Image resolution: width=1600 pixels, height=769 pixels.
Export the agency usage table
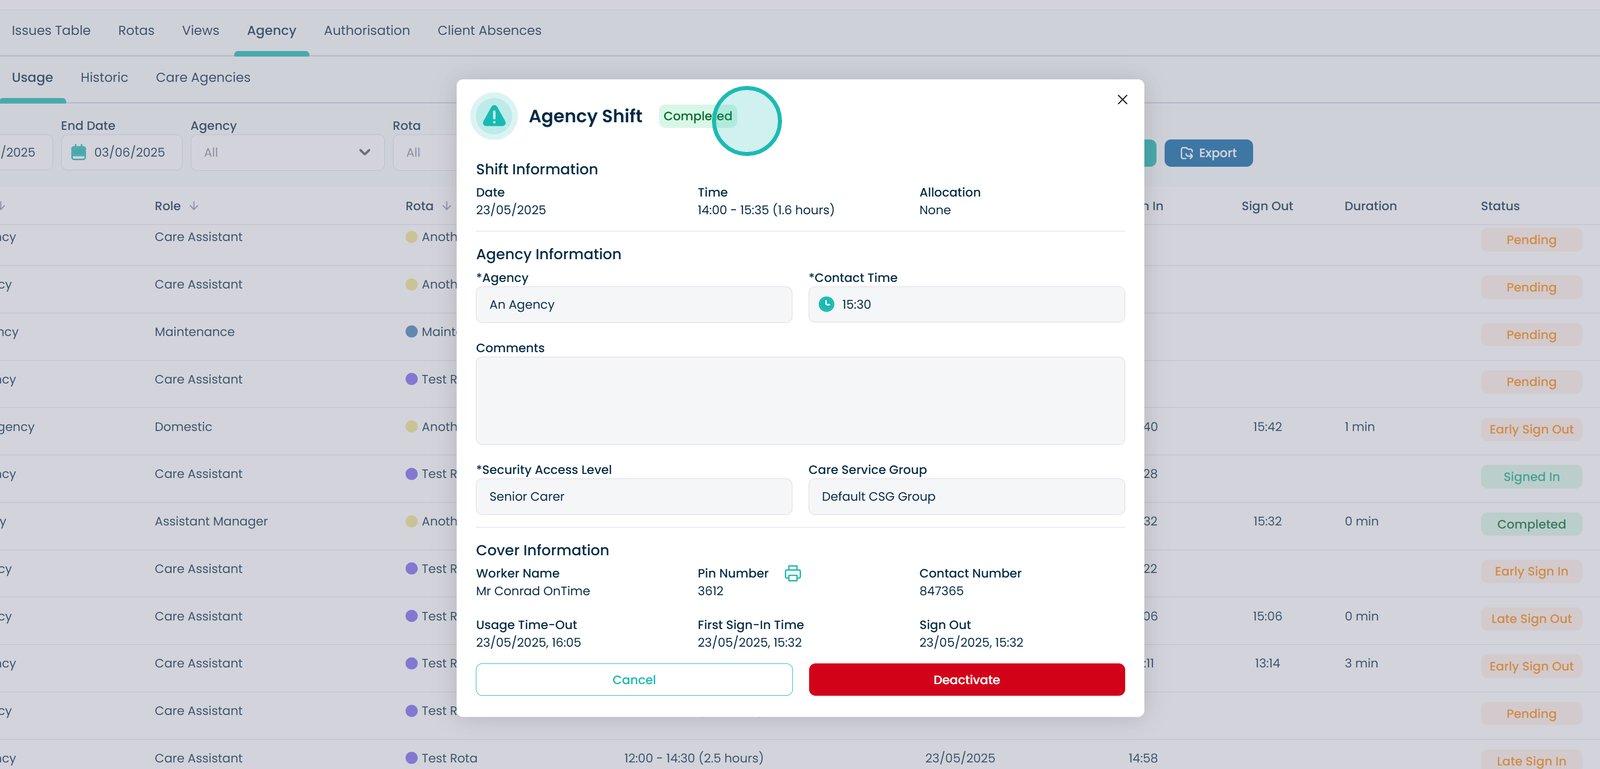pos(1208,153)
